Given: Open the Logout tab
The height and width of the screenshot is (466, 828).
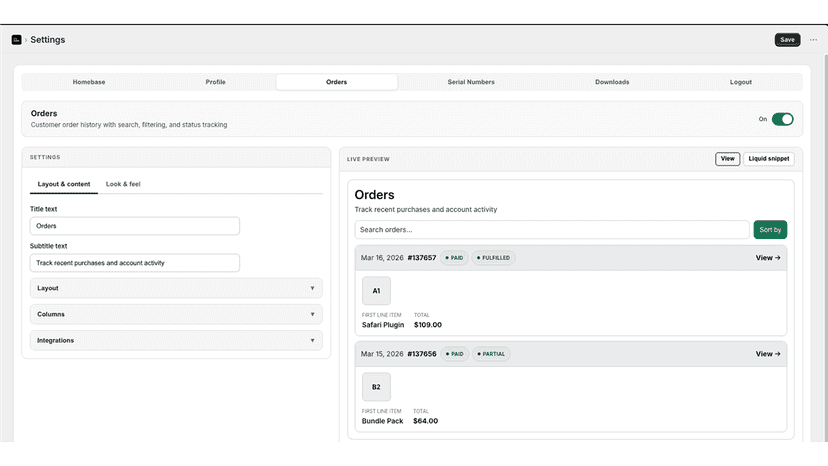Looking at the screenshot, I should click(740, 82).
